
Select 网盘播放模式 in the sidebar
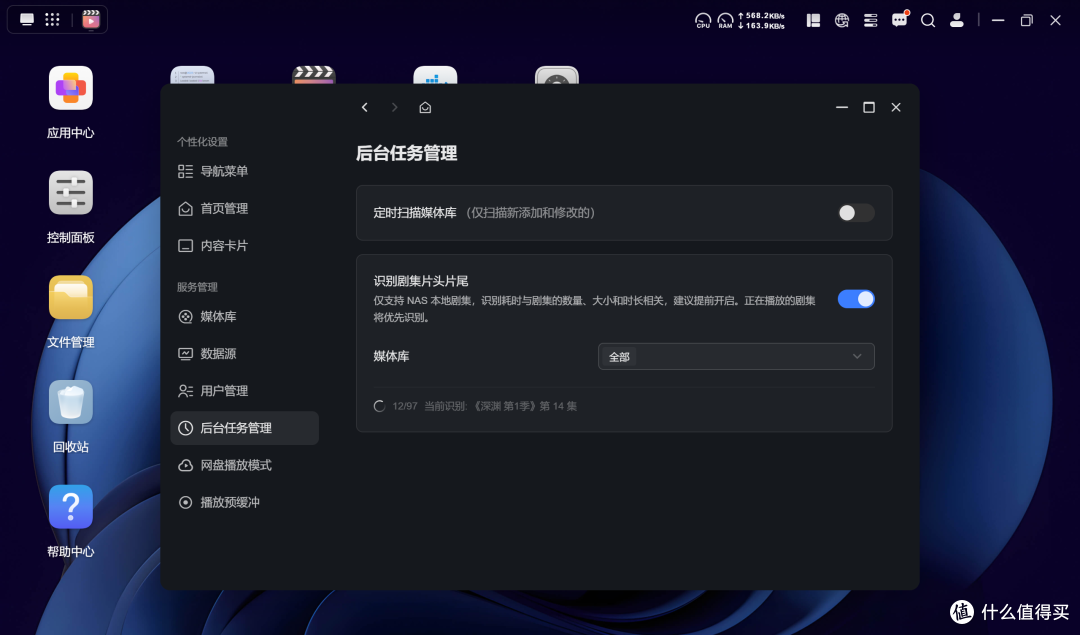(244, 466)
